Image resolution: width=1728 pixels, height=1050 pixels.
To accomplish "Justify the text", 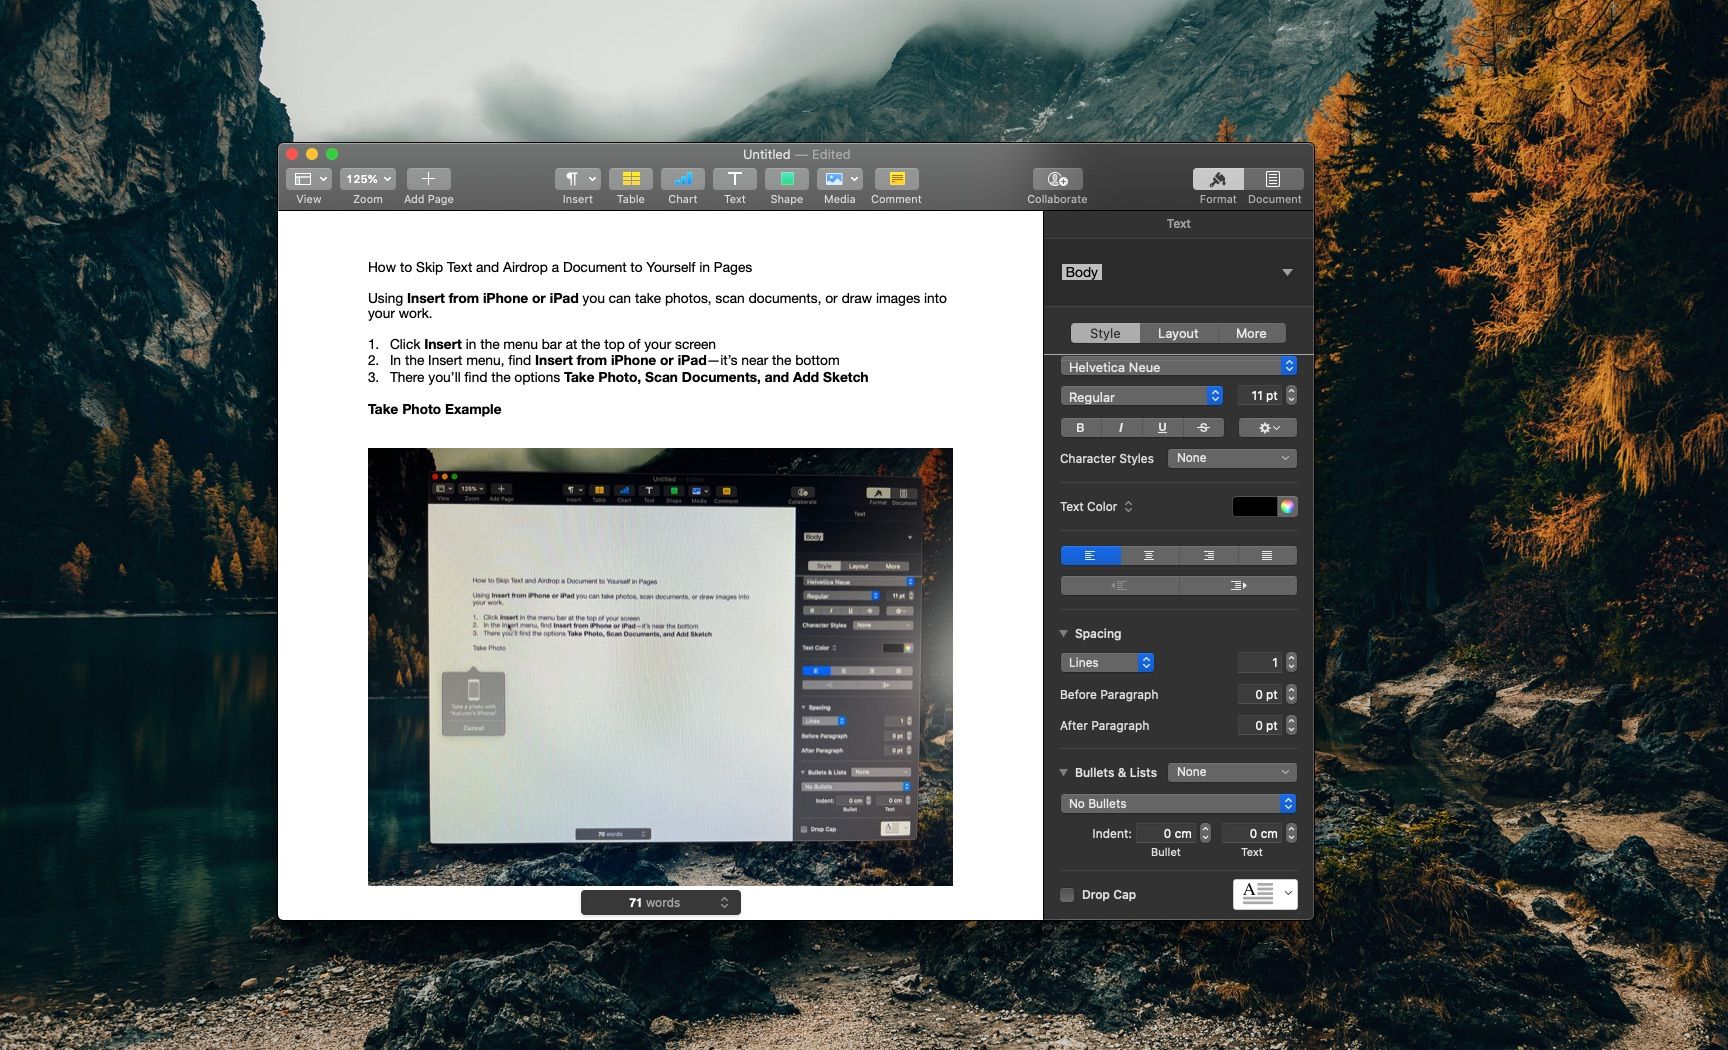I will 1267,555.
